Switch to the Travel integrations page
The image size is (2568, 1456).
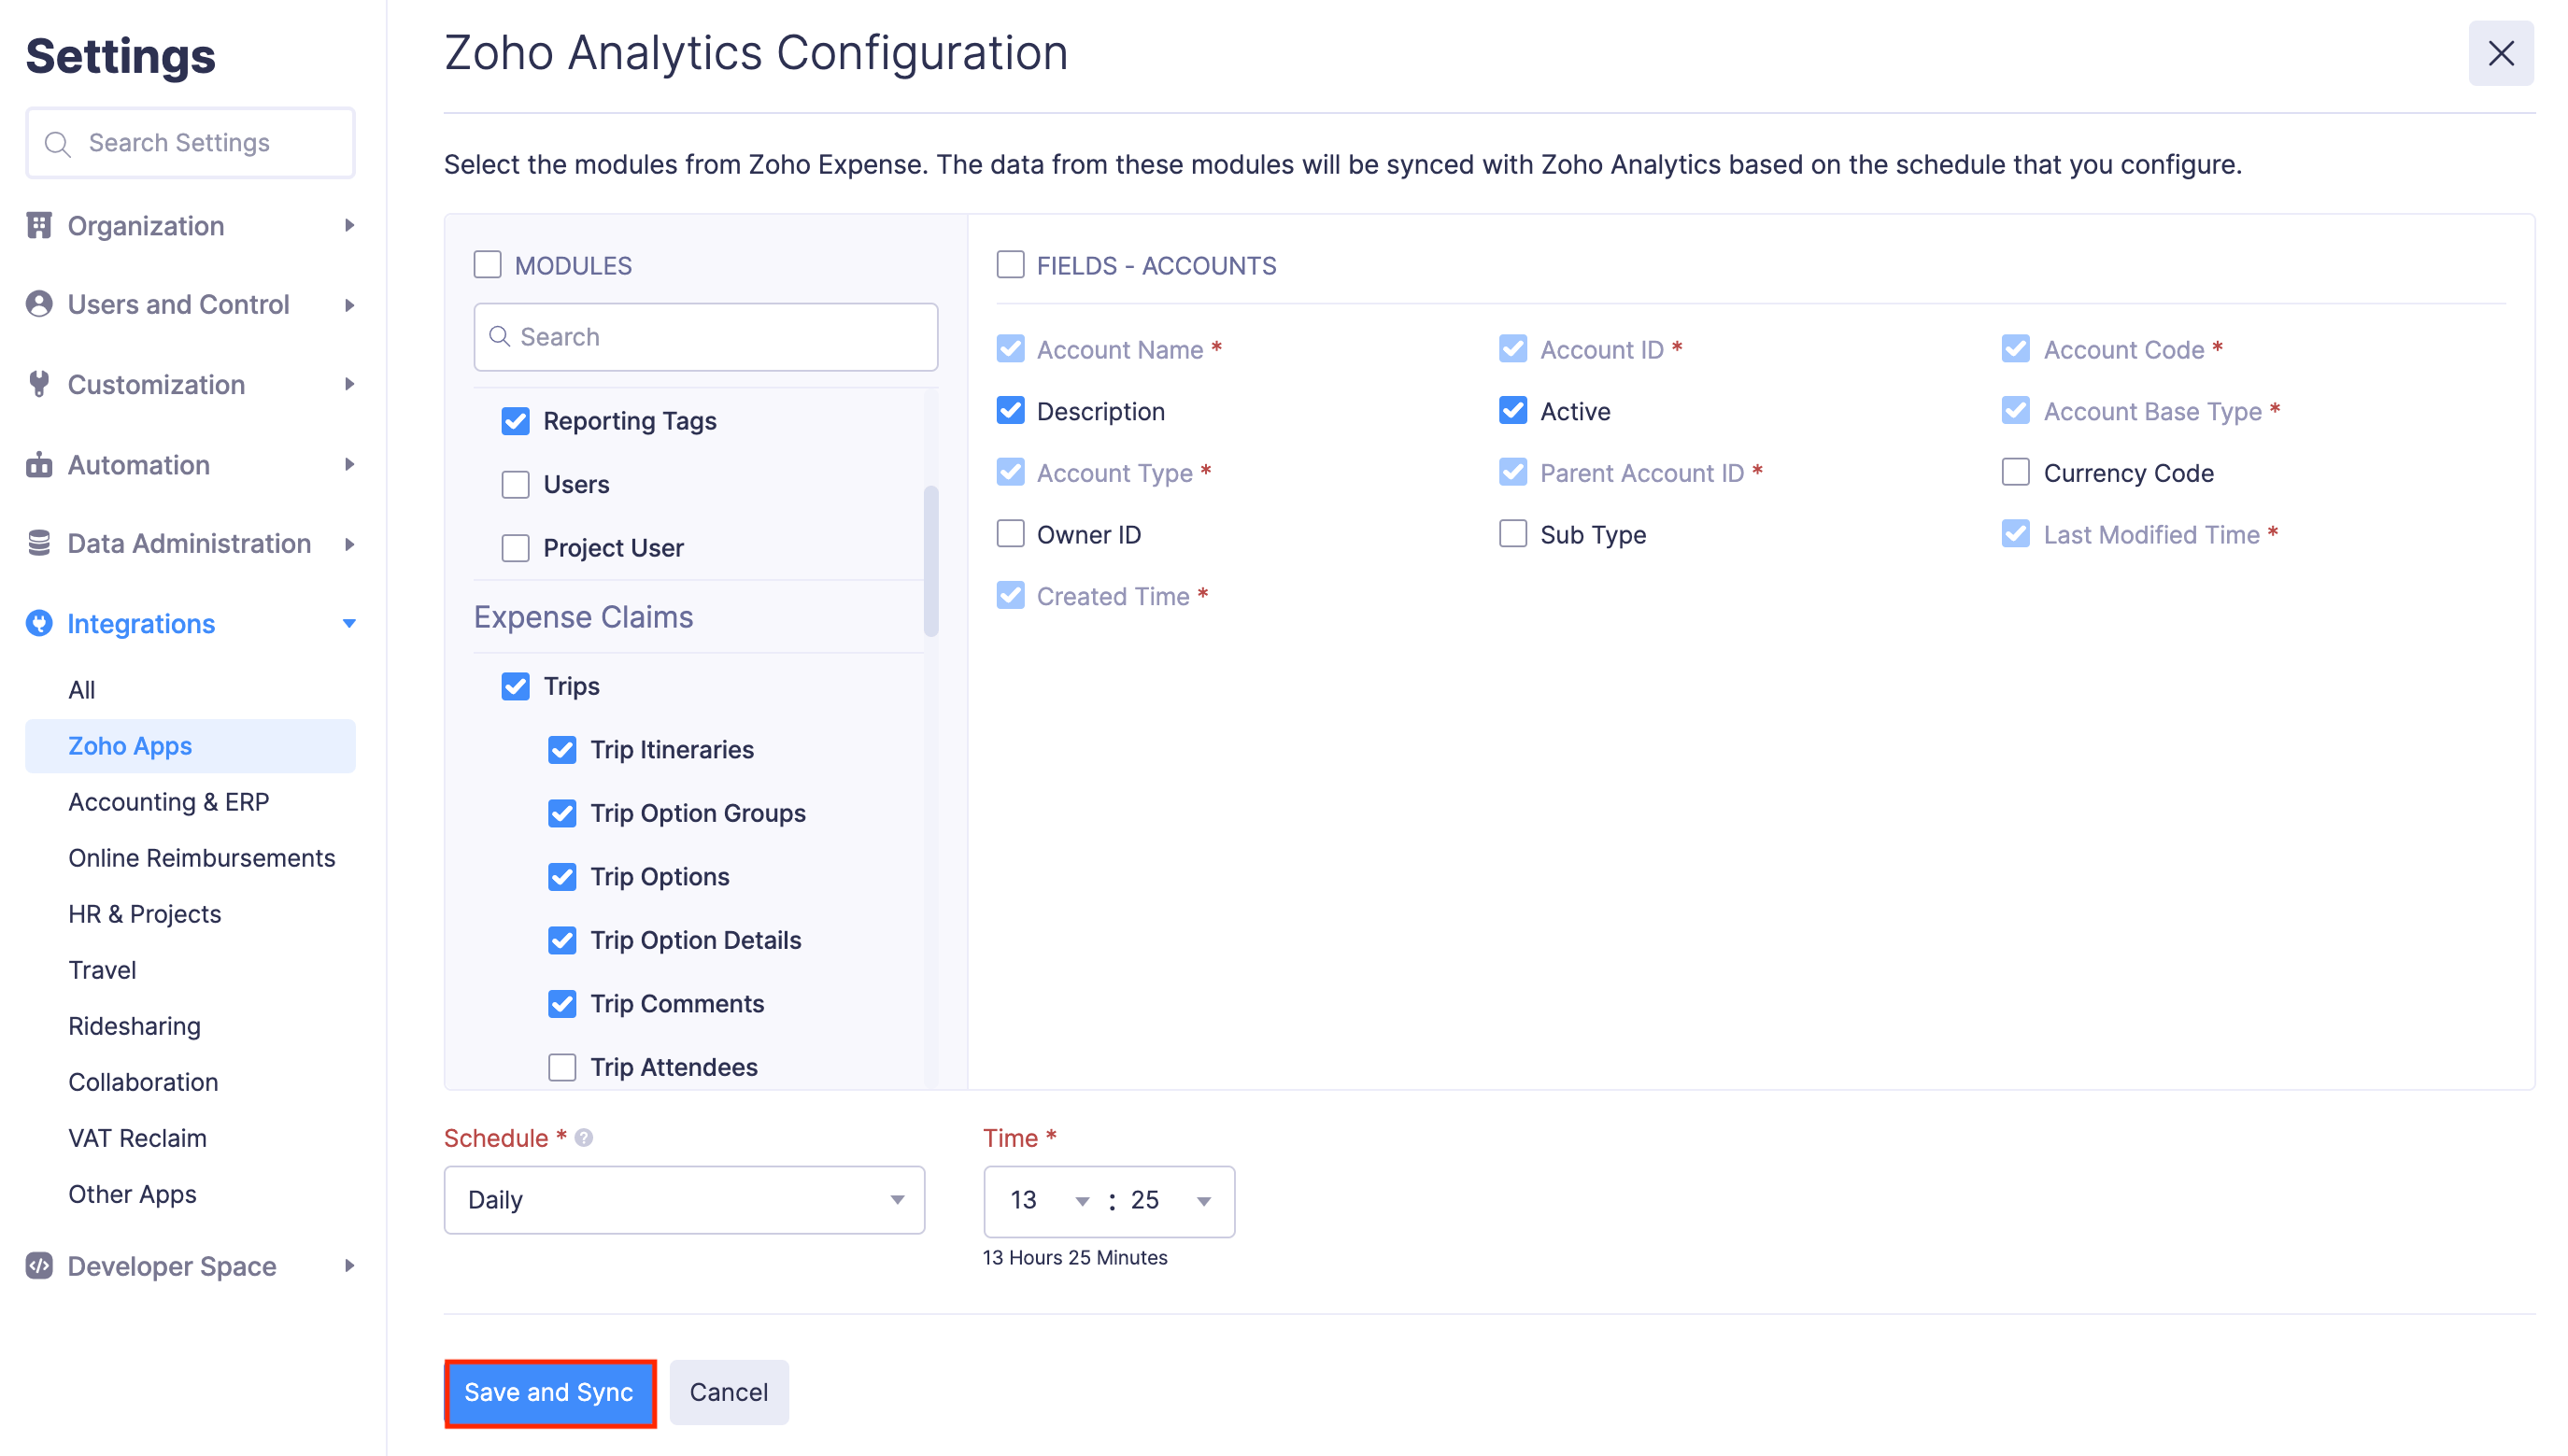coord(101,969)
